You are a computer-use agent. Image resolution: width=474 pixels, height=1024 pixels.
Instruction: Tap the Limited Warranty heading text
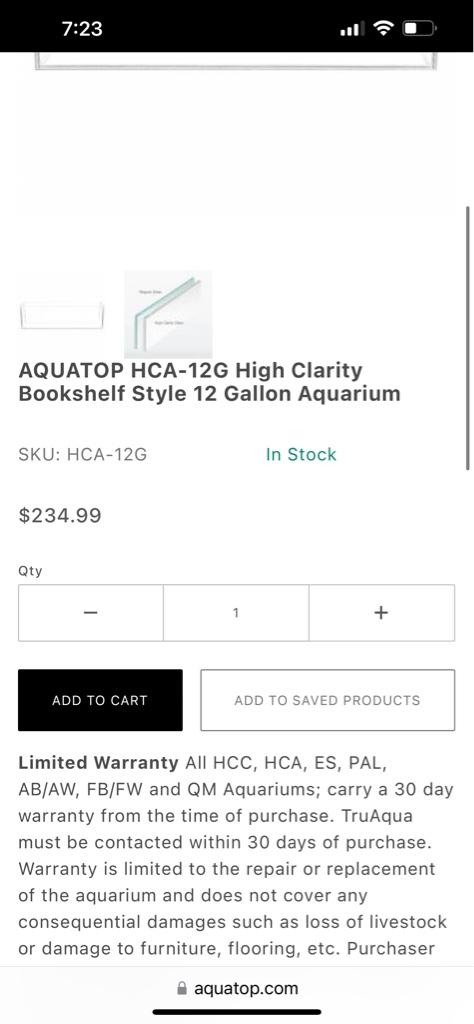98,763
